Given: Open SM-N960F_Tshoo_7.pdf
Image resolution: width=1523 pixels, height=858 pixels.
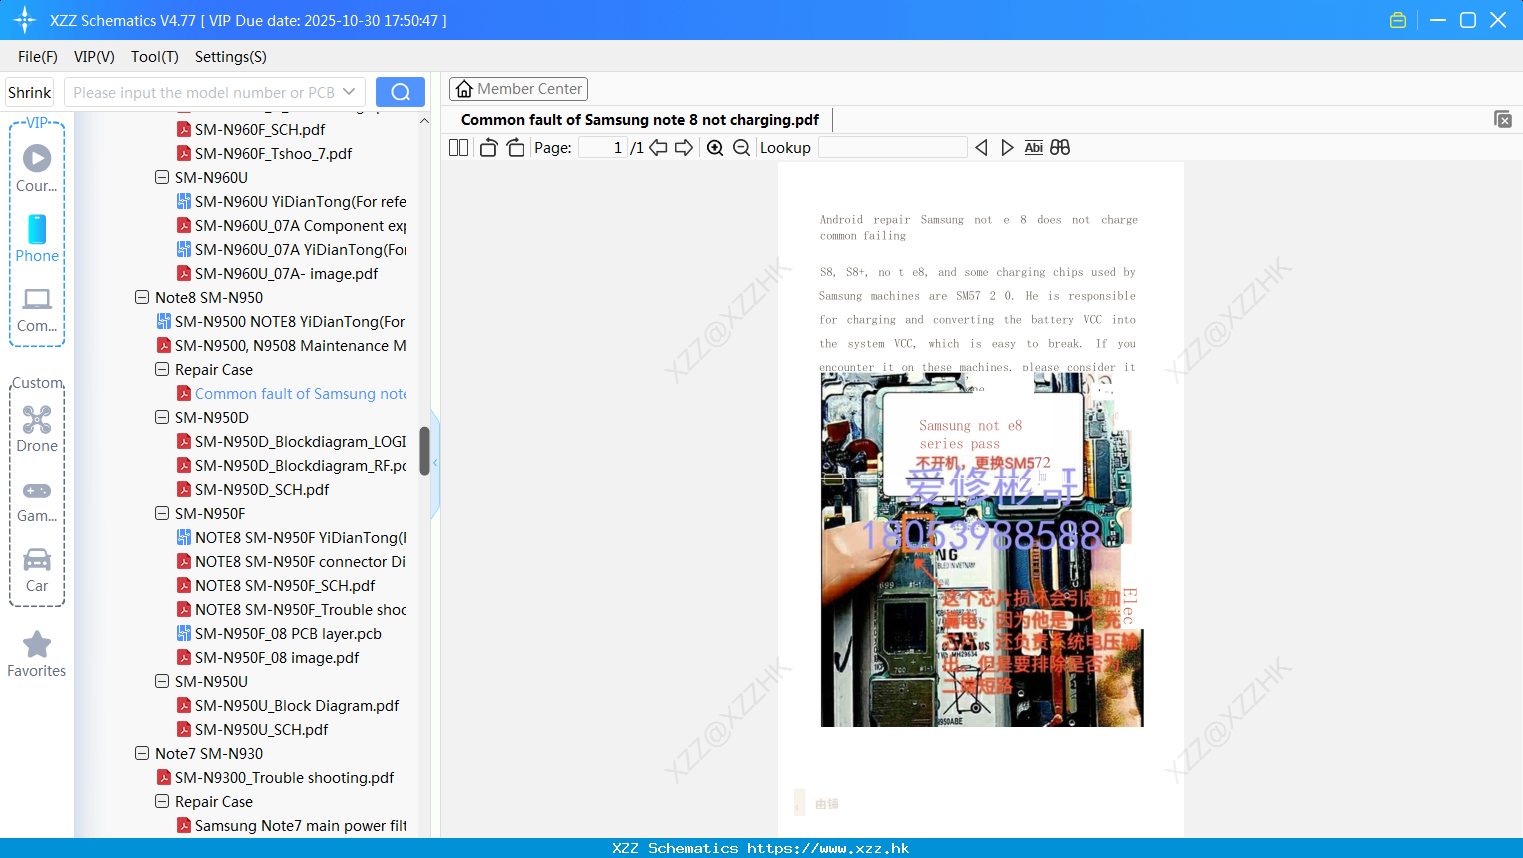Looking at the screenshot, I should [x=273, y=153].
